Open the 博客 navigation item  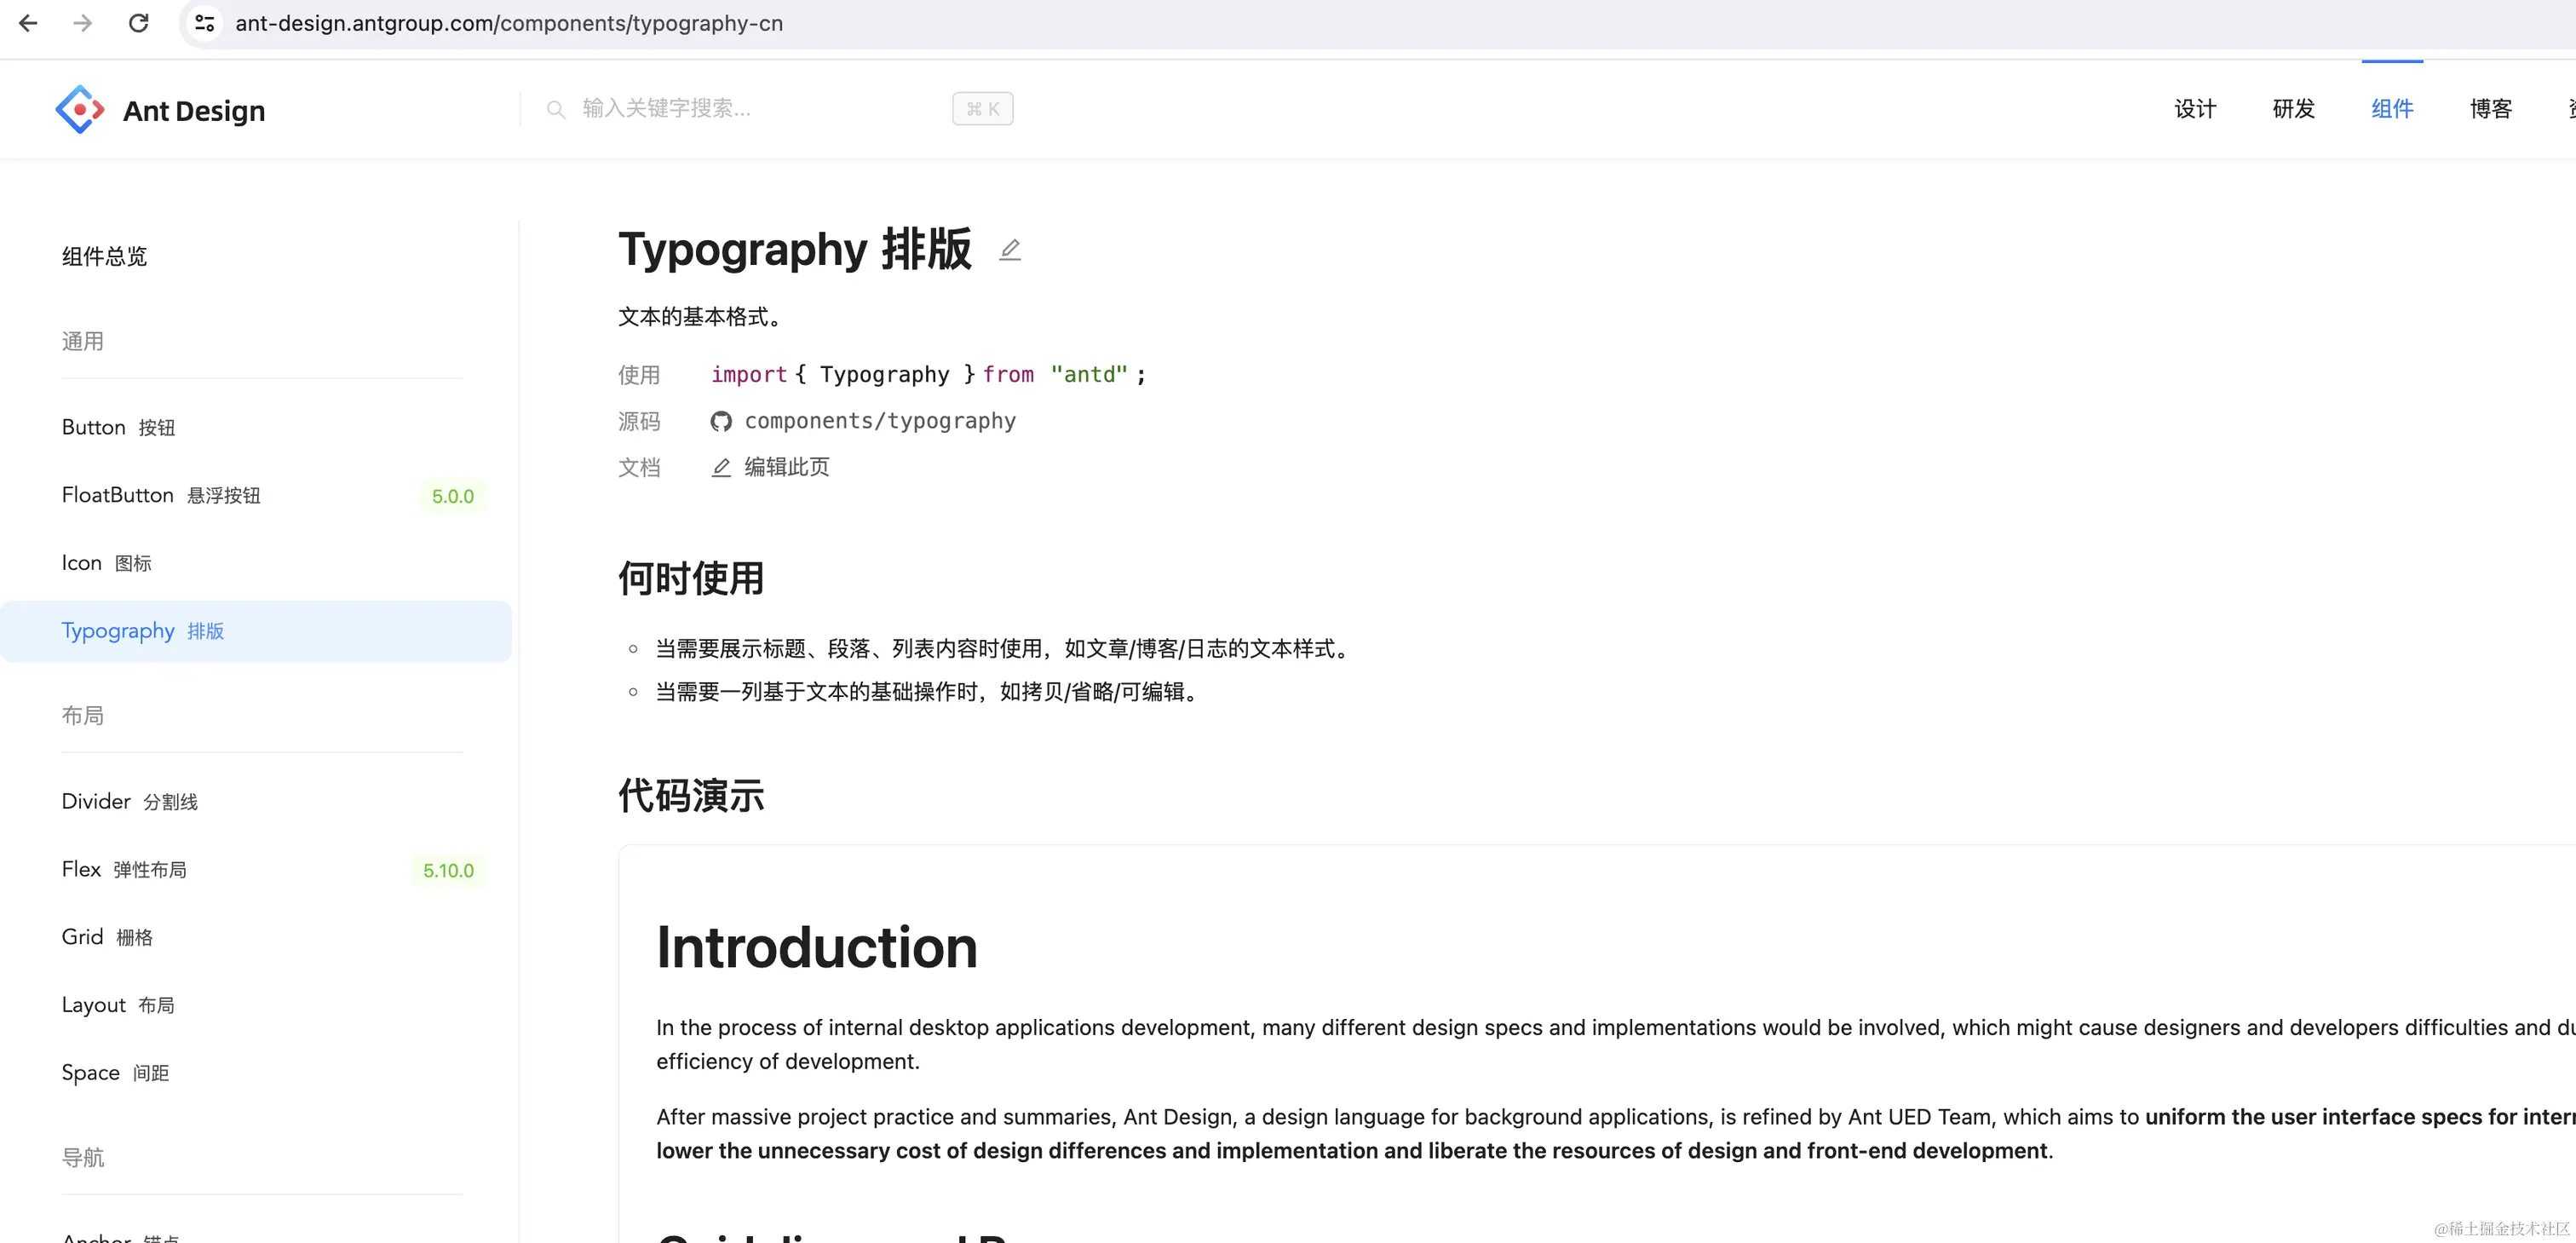2490,108
